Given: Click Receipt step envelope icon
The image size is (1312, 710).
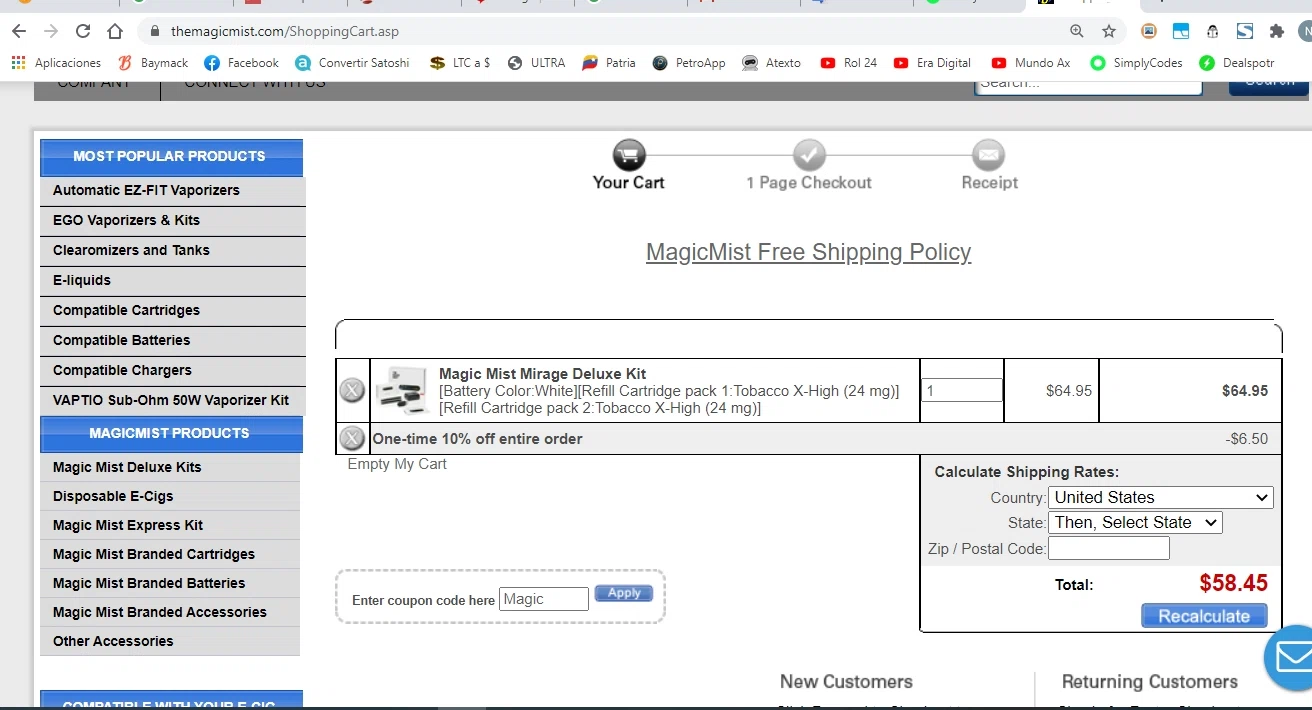Looking at the screenshot, I should [988, 155].
